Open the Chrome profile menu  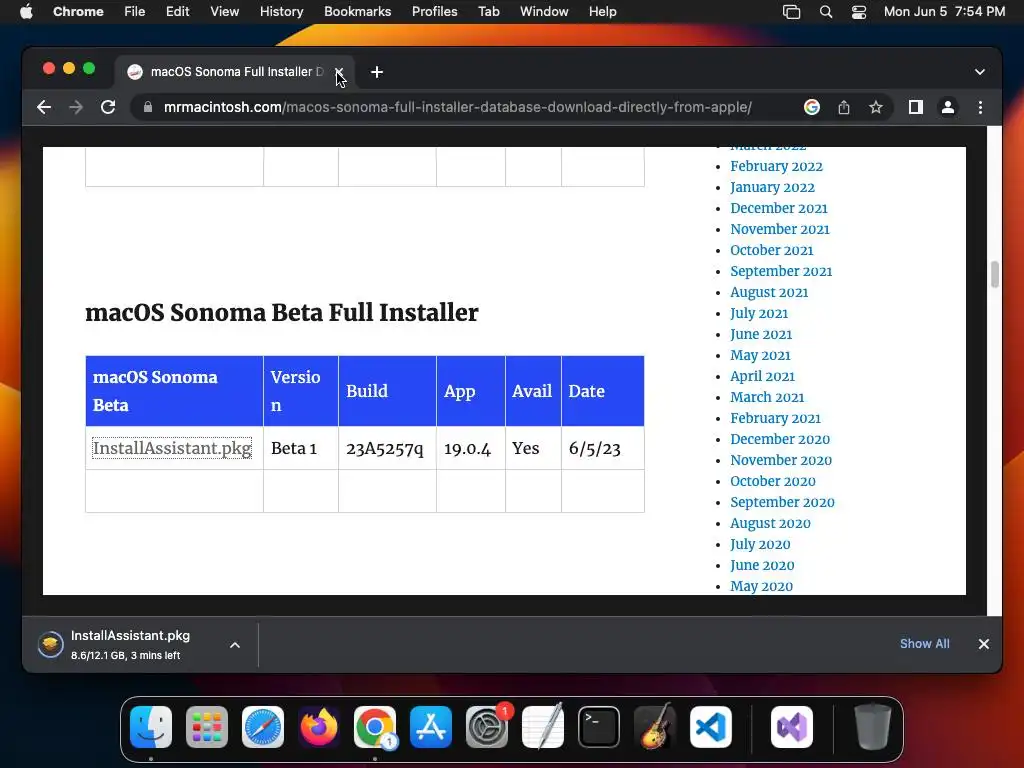click(x=948, y=107)
